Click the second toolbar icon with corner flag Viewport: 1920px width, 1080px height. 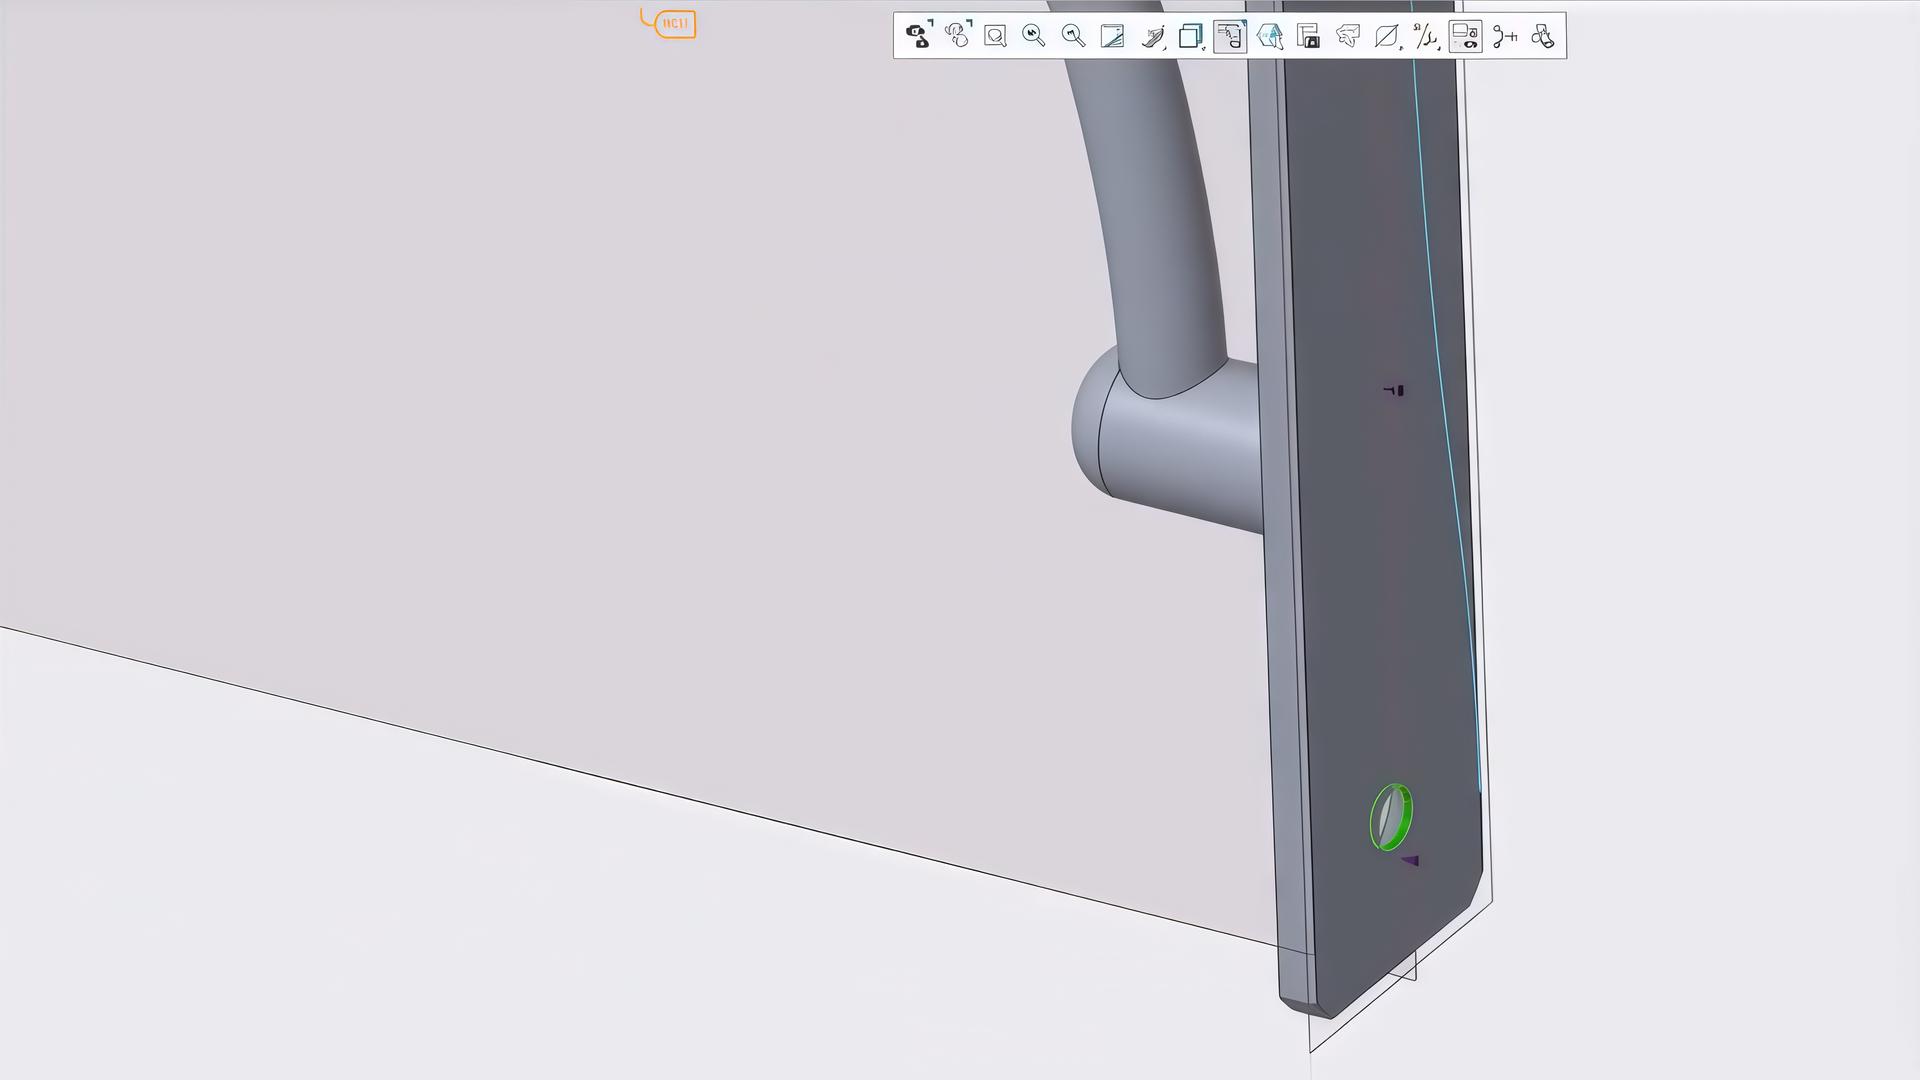coord(957,36)
